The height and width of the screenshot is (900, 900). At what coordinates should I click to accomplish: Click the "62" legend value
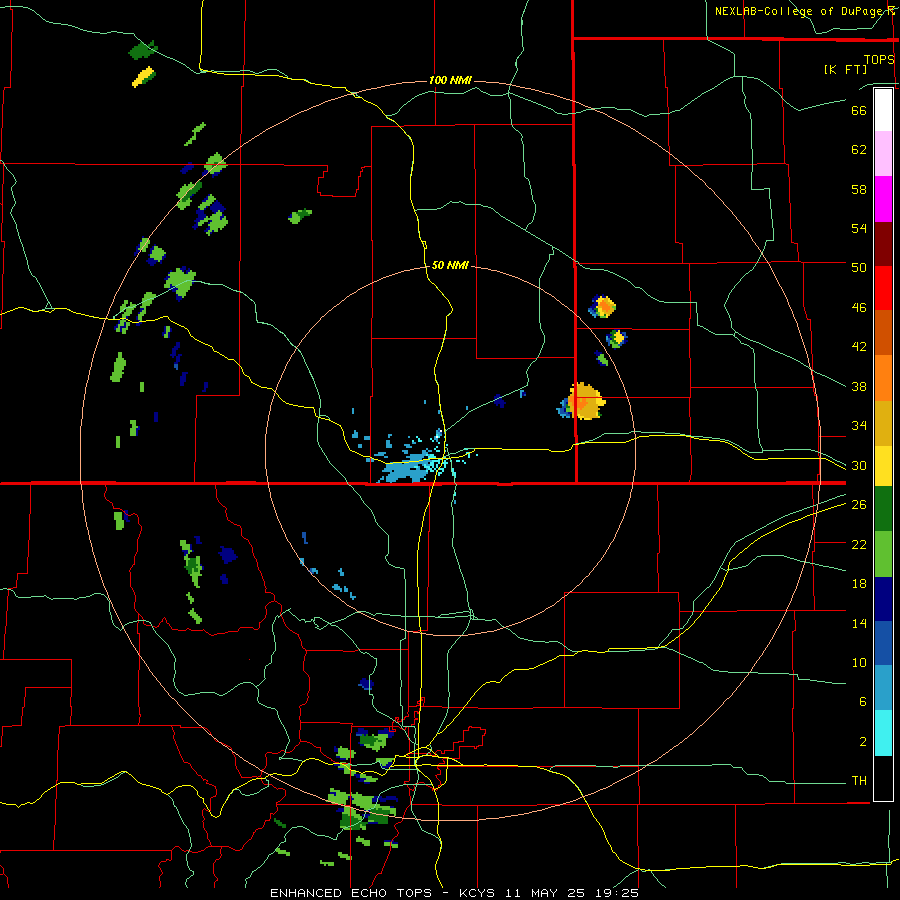(x=859, y=150)
